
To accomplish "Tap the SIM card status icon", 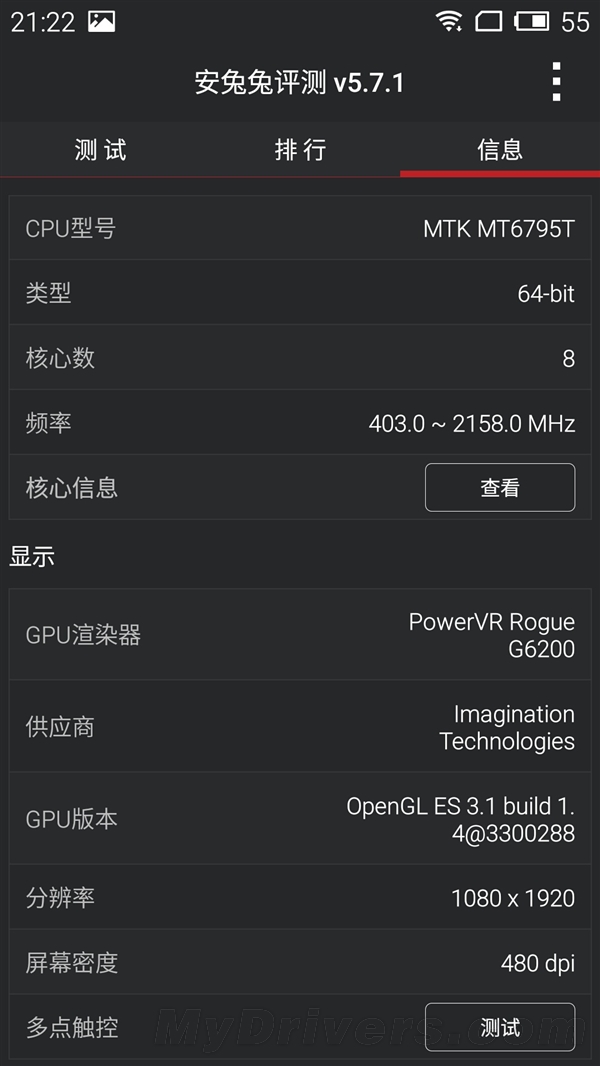I will (488, 22).
